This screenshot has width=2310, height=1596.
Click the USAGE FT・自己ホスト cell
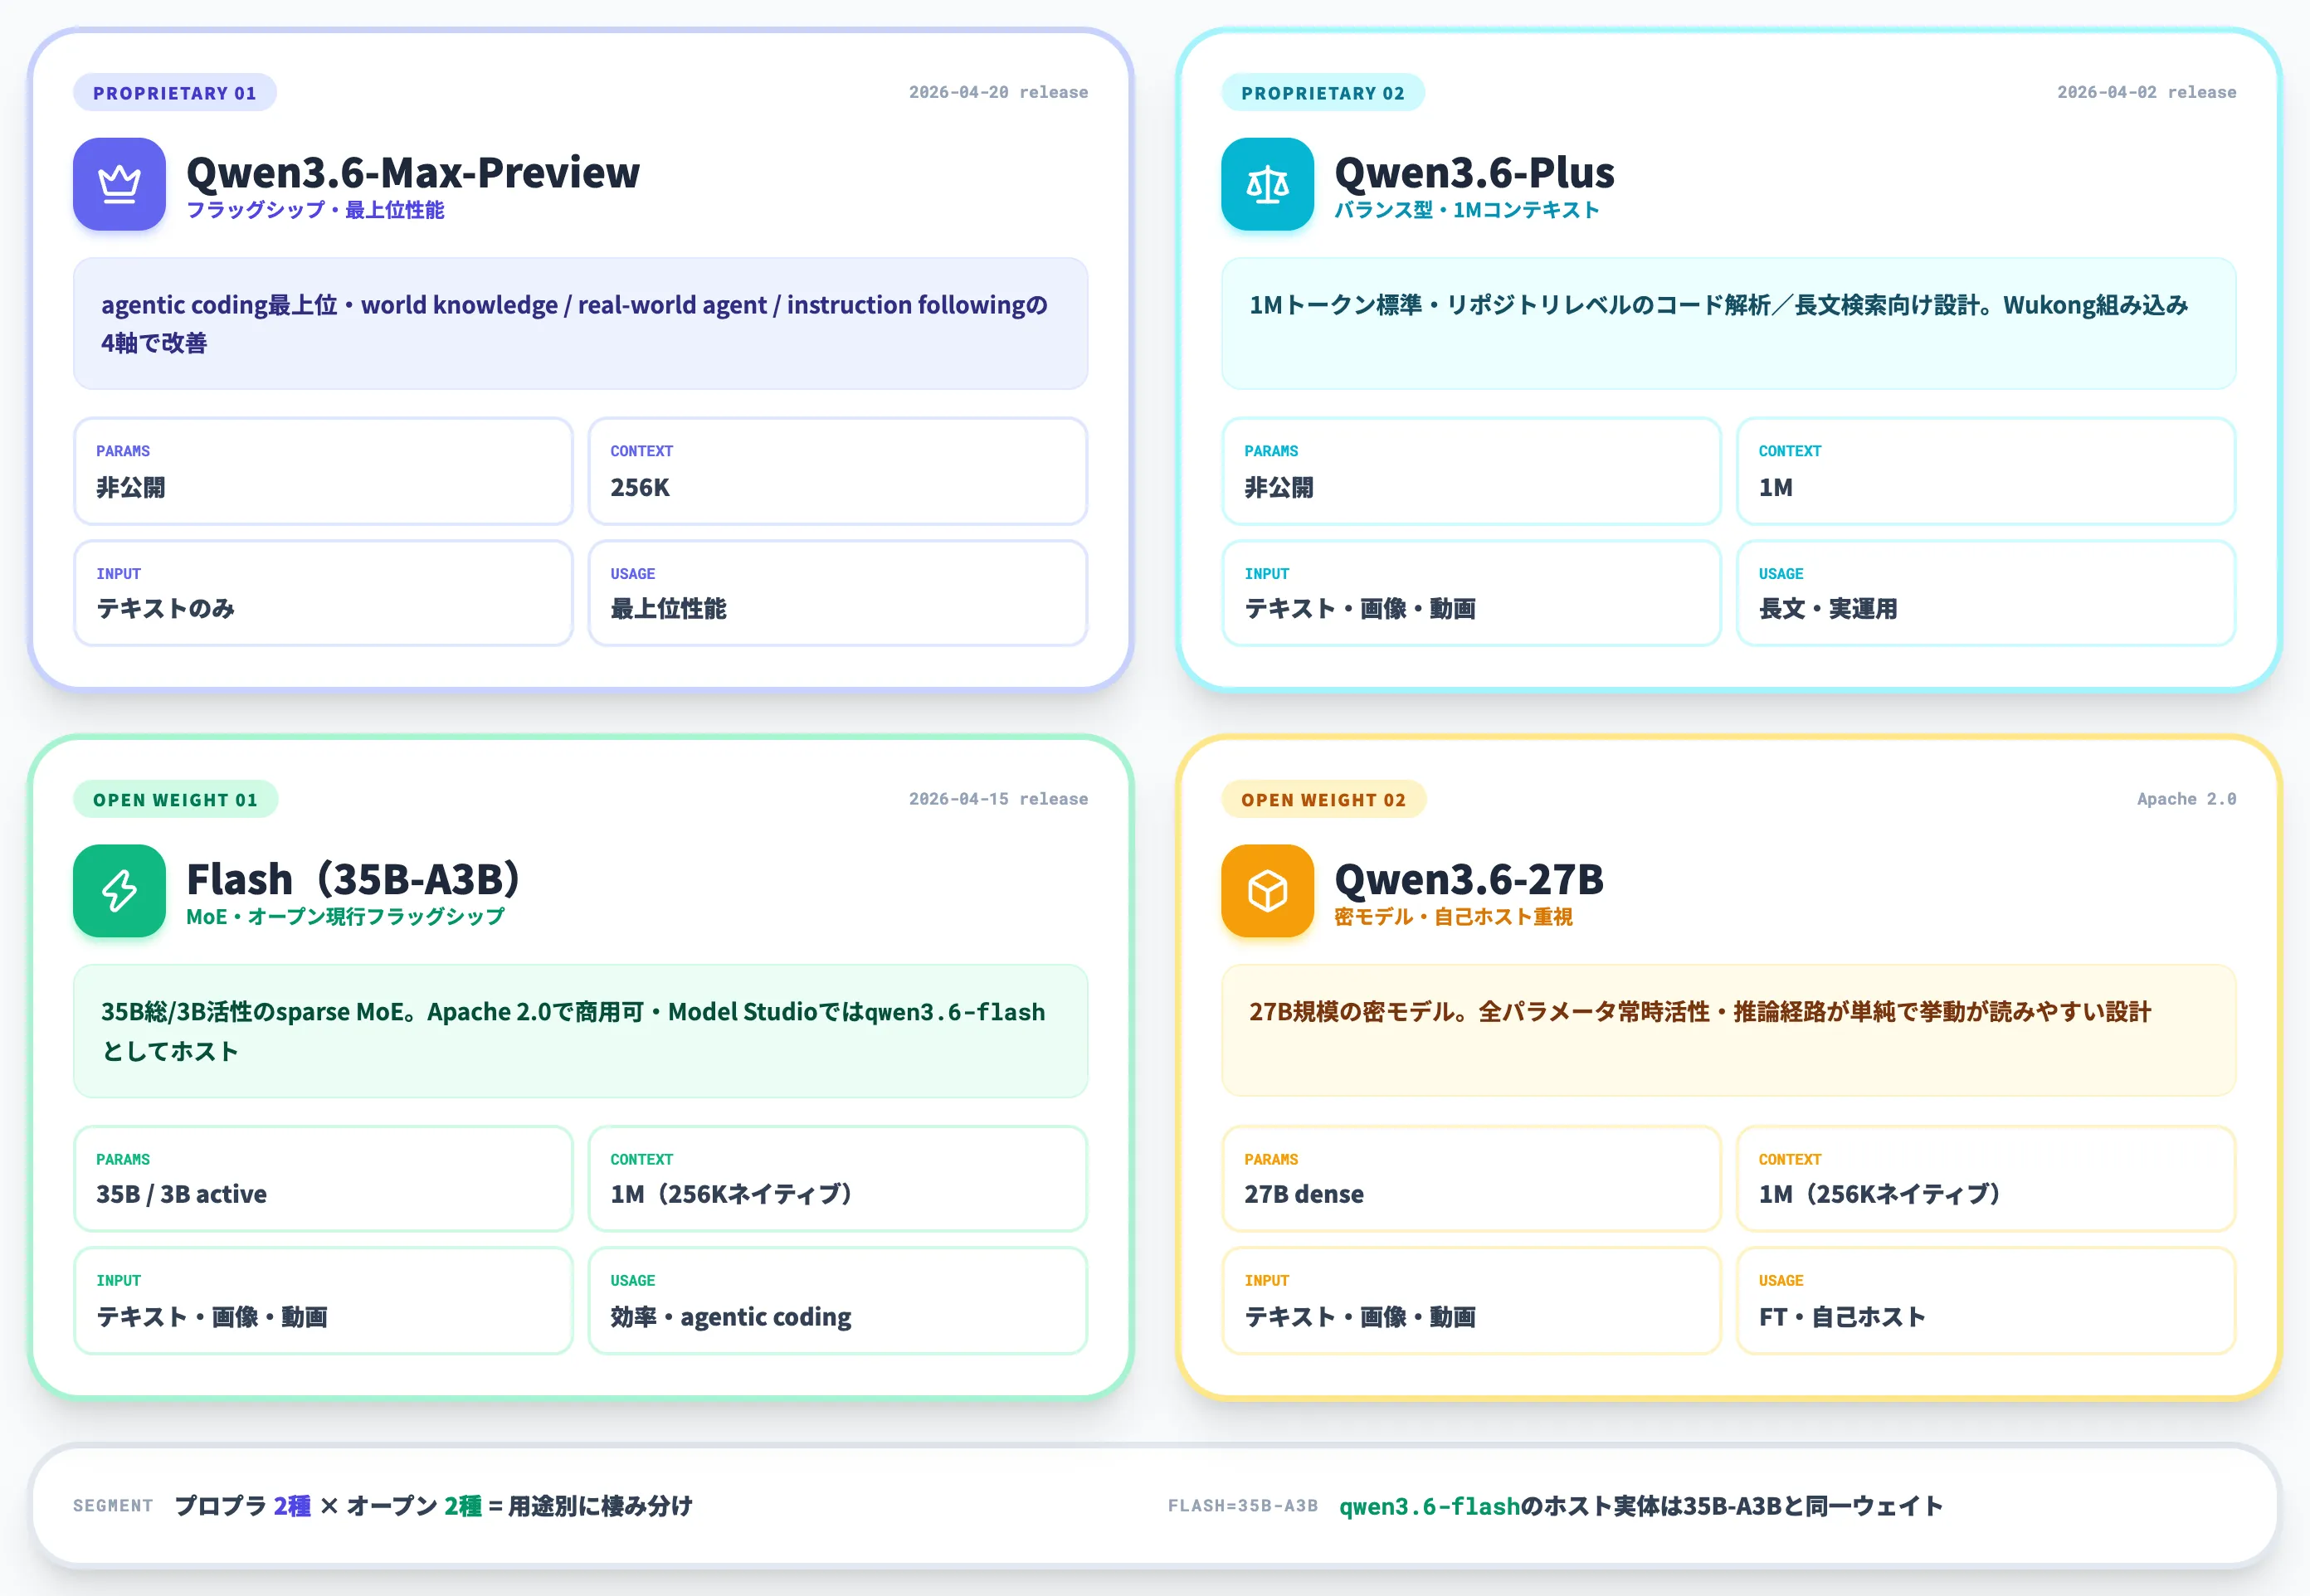click(1985, 1301)
